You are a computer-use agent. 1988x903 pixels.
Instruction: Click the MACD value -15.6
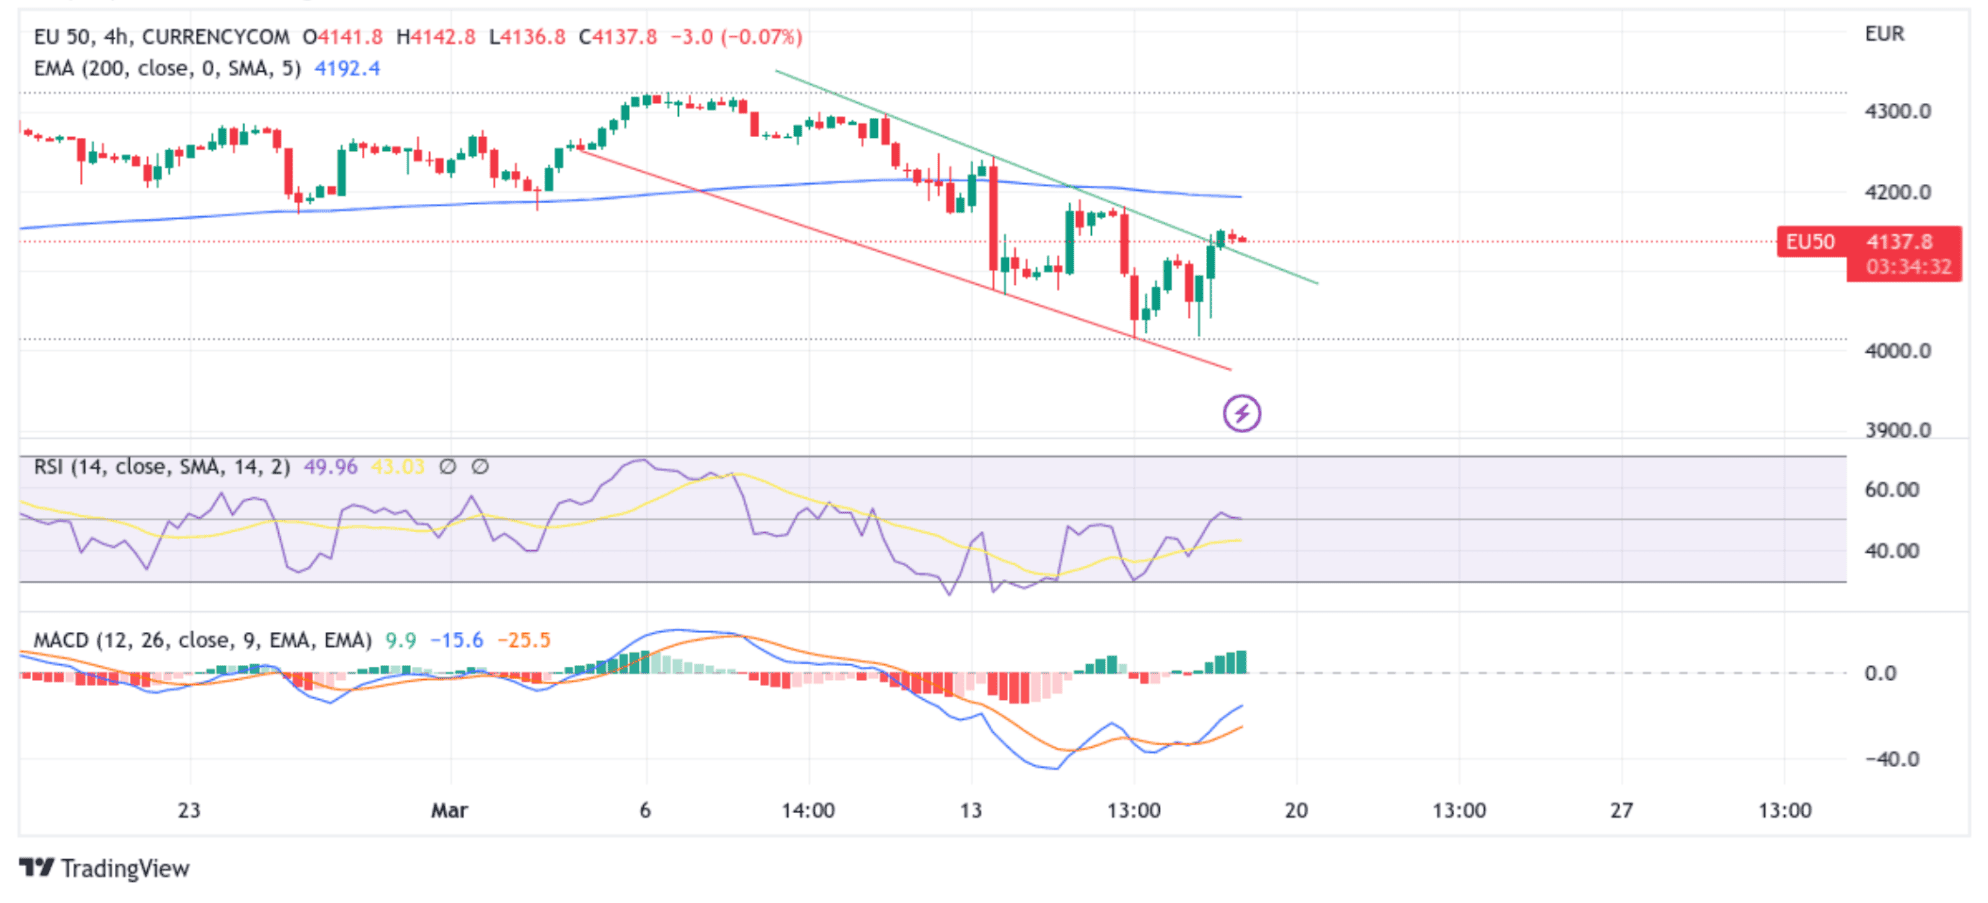(456, 640)
